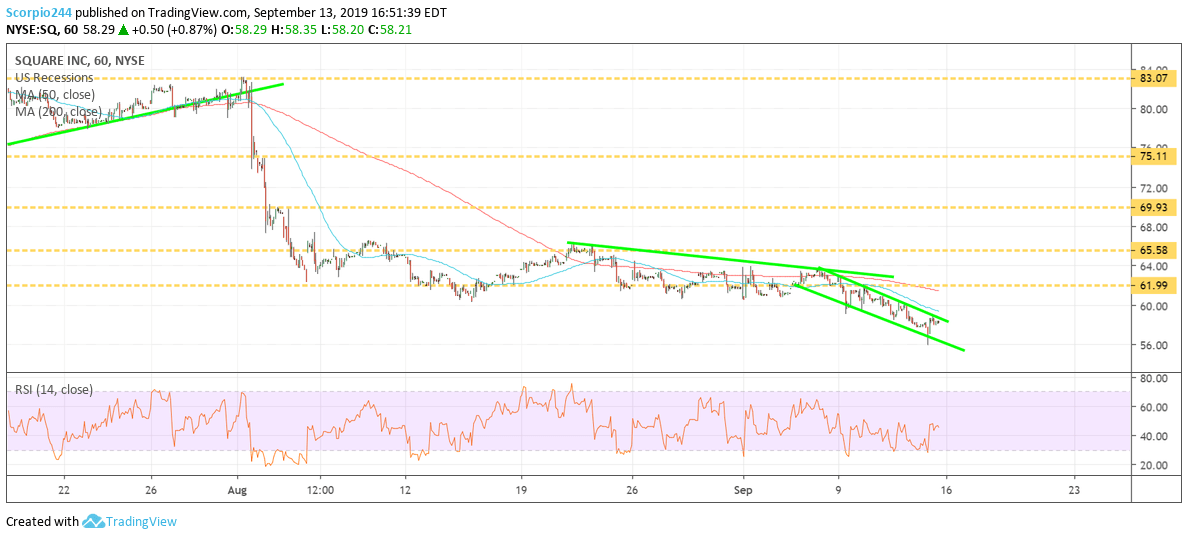Click the +0.50 (+0.87%) change value
The image size is (1188, 539).
(175, 29)
